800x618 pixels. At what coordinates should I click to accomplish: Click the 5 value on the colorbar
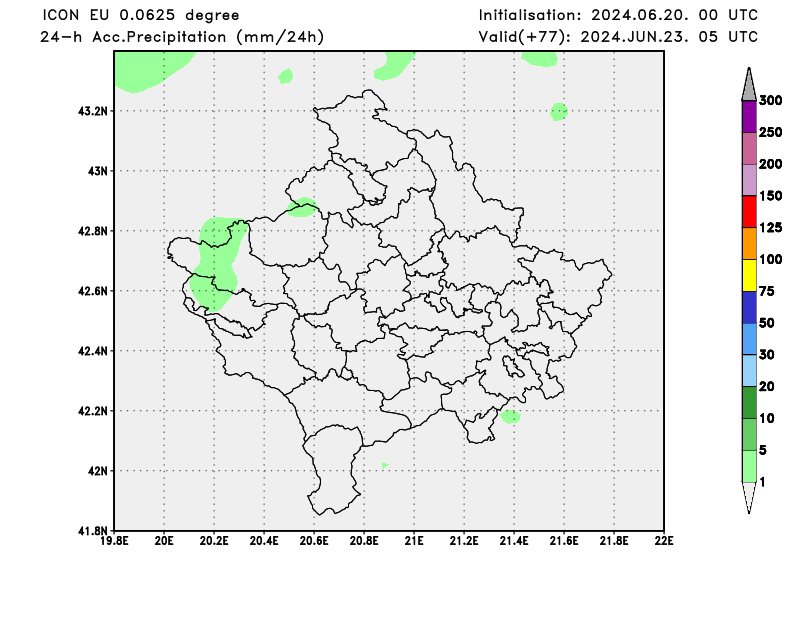pyautogui.click(x=763, y=450)
